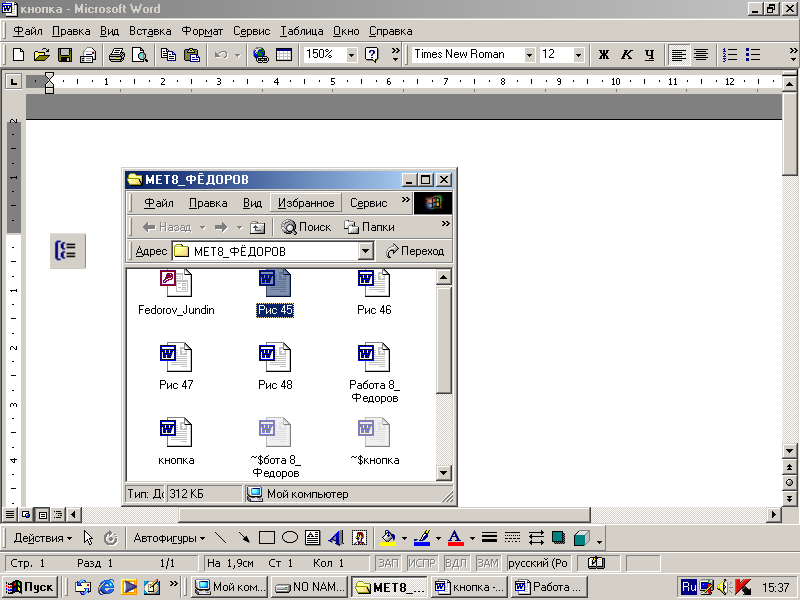Click Поиск button in explorer
This screenshot has width=800, height=600.
click(x=306, y=227)
